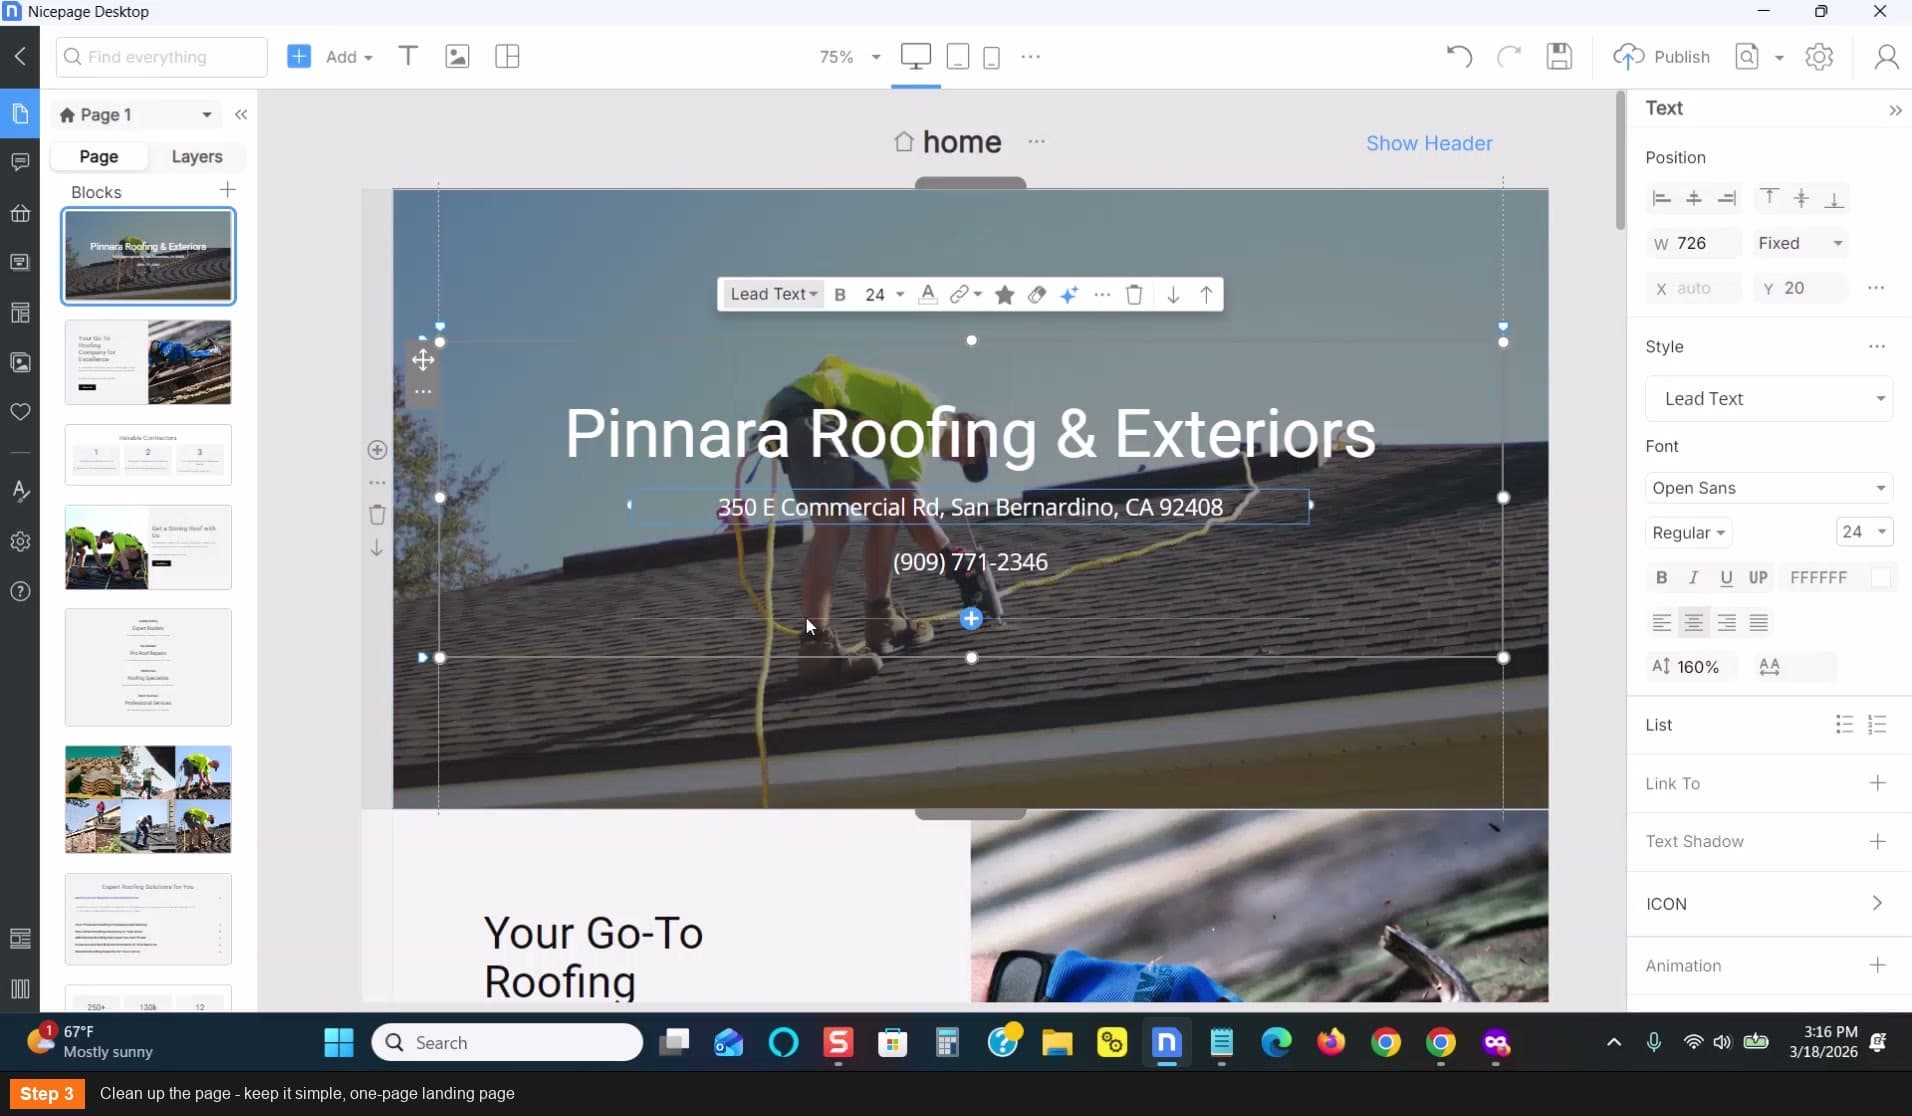Open text color tool in floating toolbar
The image size is (1912, 1116).
928,294
